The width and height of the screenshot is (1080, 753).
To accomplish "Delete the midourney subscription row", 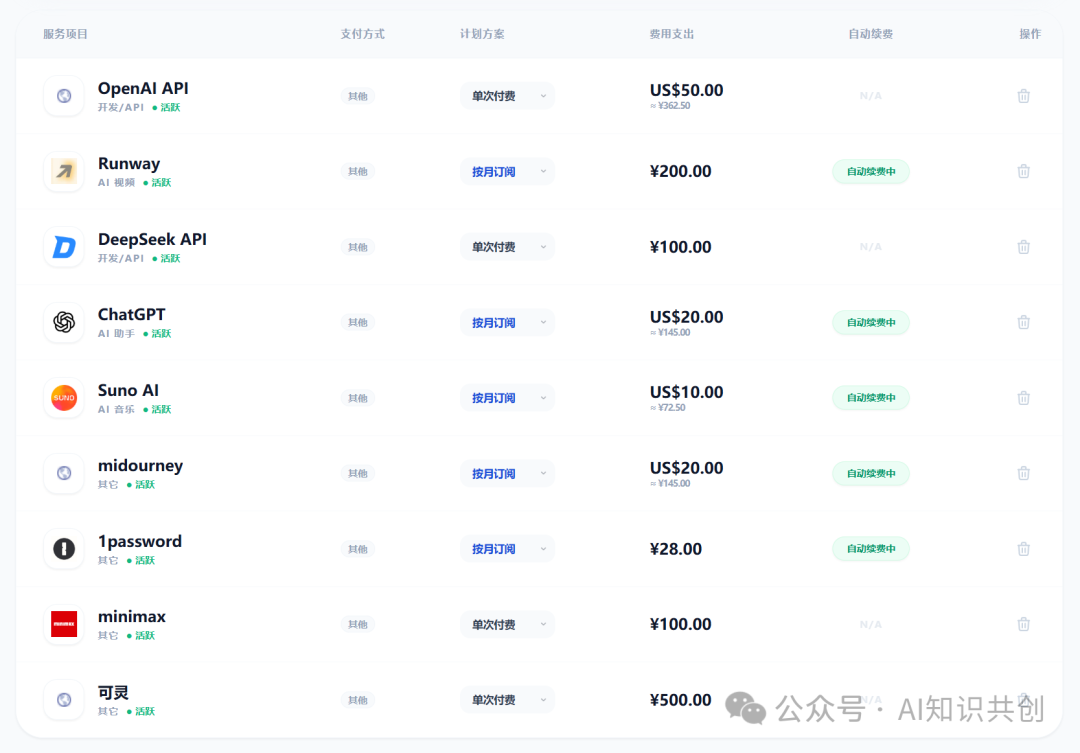I will click(x=1024, y=473).
